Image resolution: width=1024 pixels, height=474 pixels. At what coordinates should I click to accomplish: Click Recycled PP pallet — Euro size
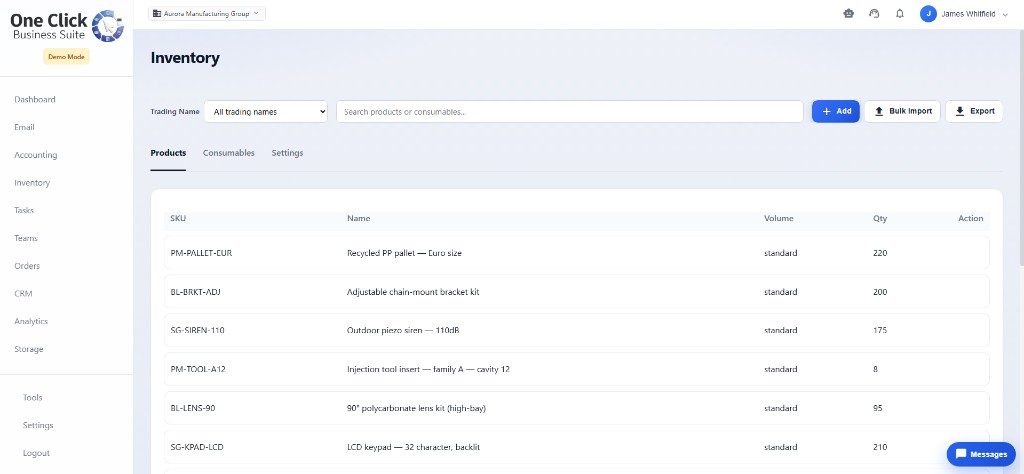[x=404, y=253]
